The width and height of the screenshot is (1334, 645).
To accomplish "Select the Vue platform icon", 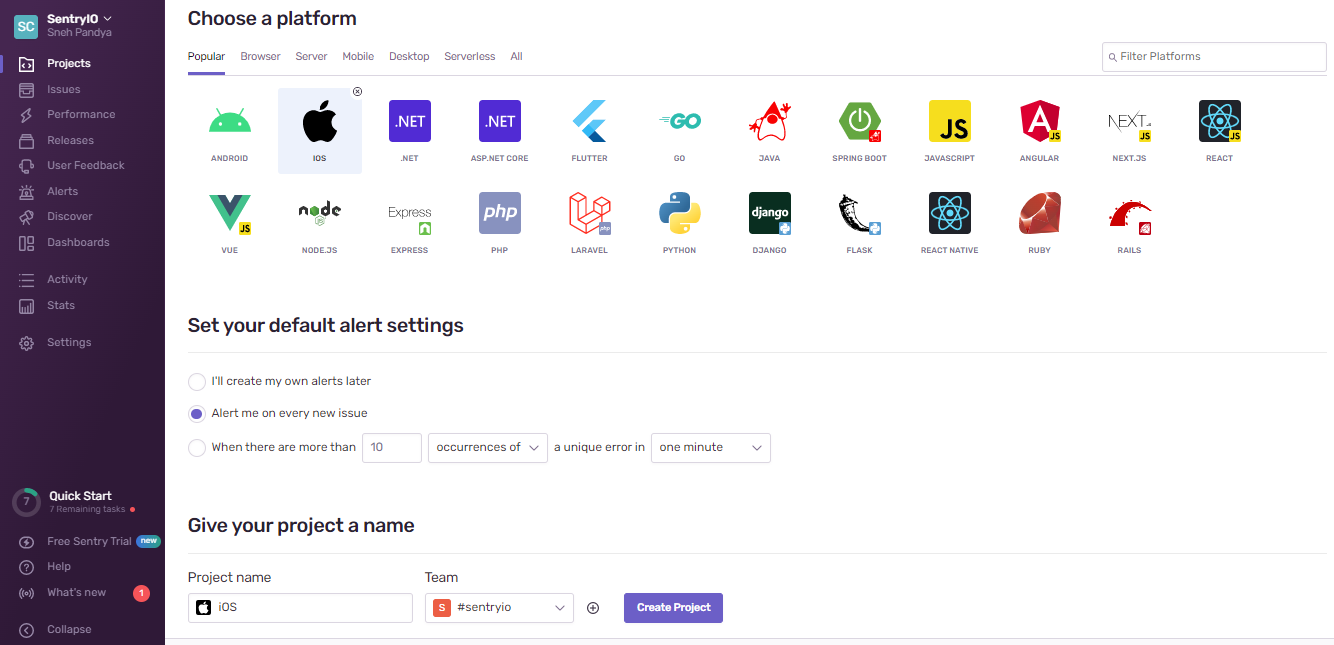I will coord(229,213).
